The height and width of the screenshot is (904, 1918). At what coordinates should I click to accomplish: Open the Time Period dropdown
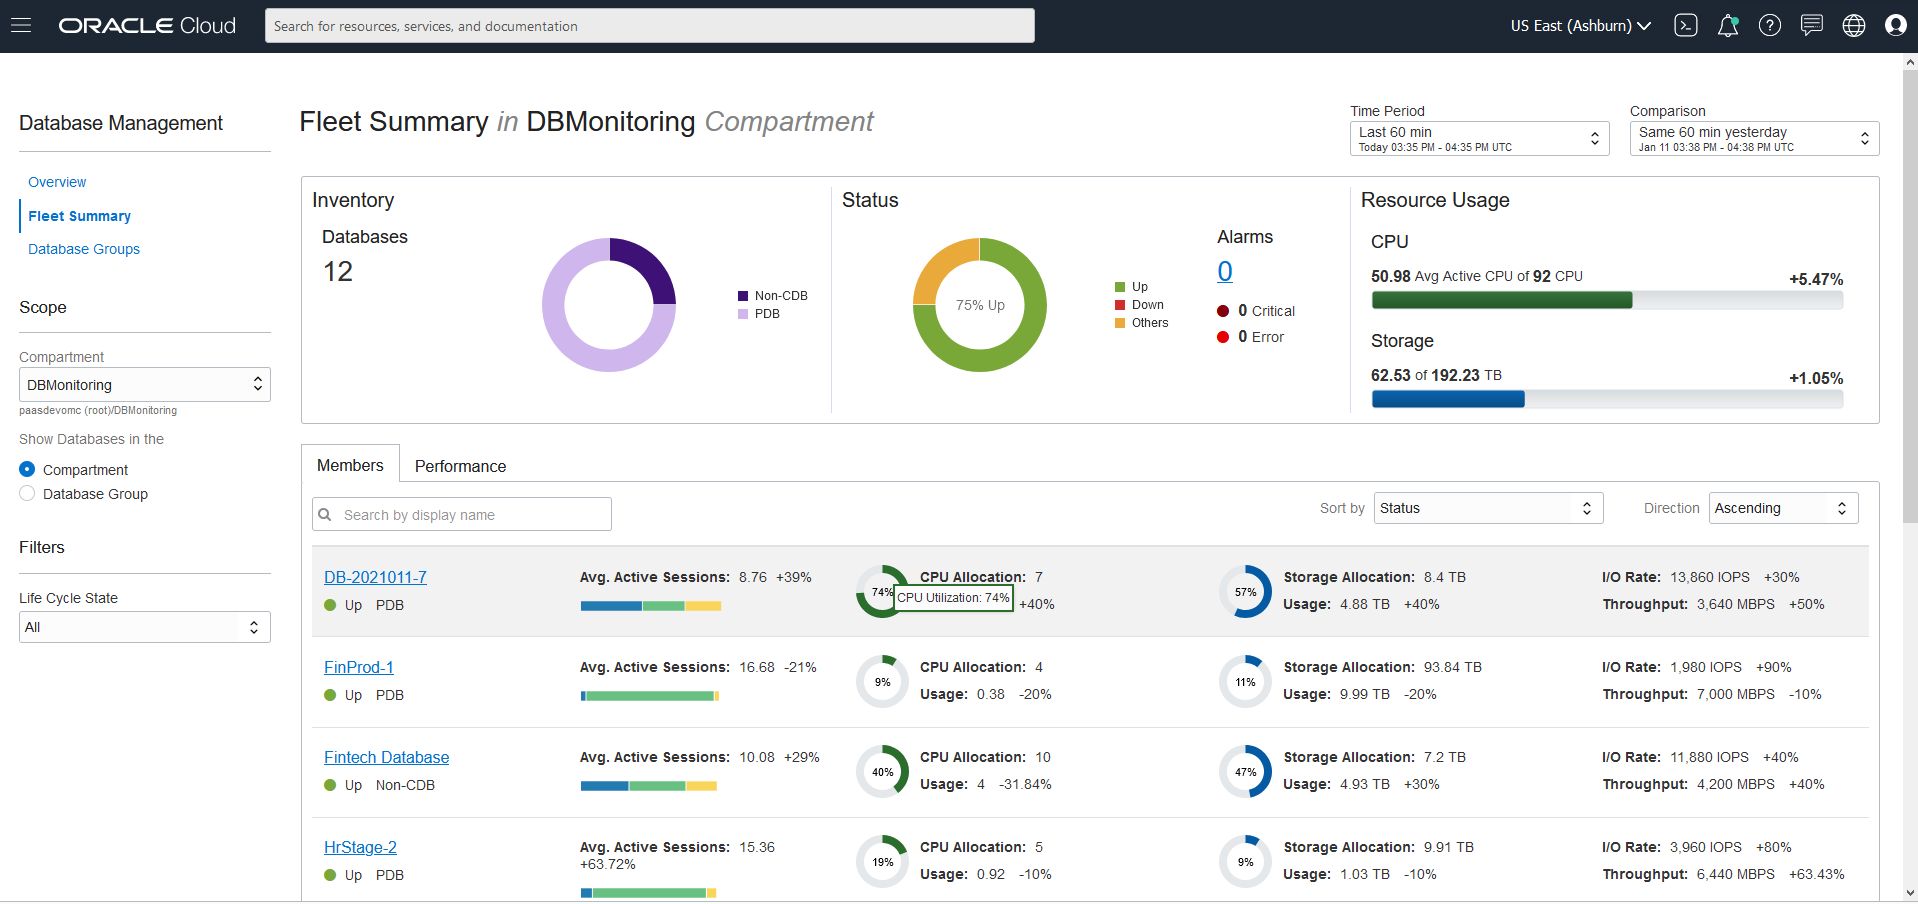coord(1478,139)
